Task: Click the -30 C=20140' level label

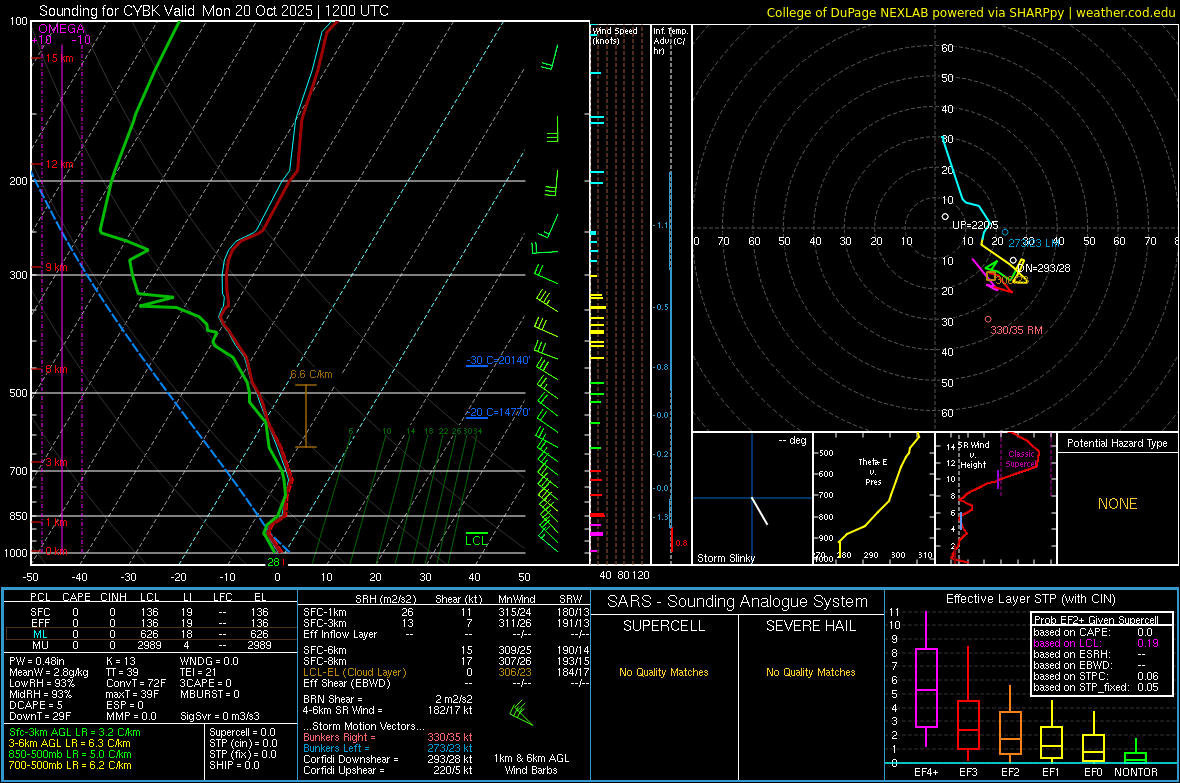Action: pos(498,360)
